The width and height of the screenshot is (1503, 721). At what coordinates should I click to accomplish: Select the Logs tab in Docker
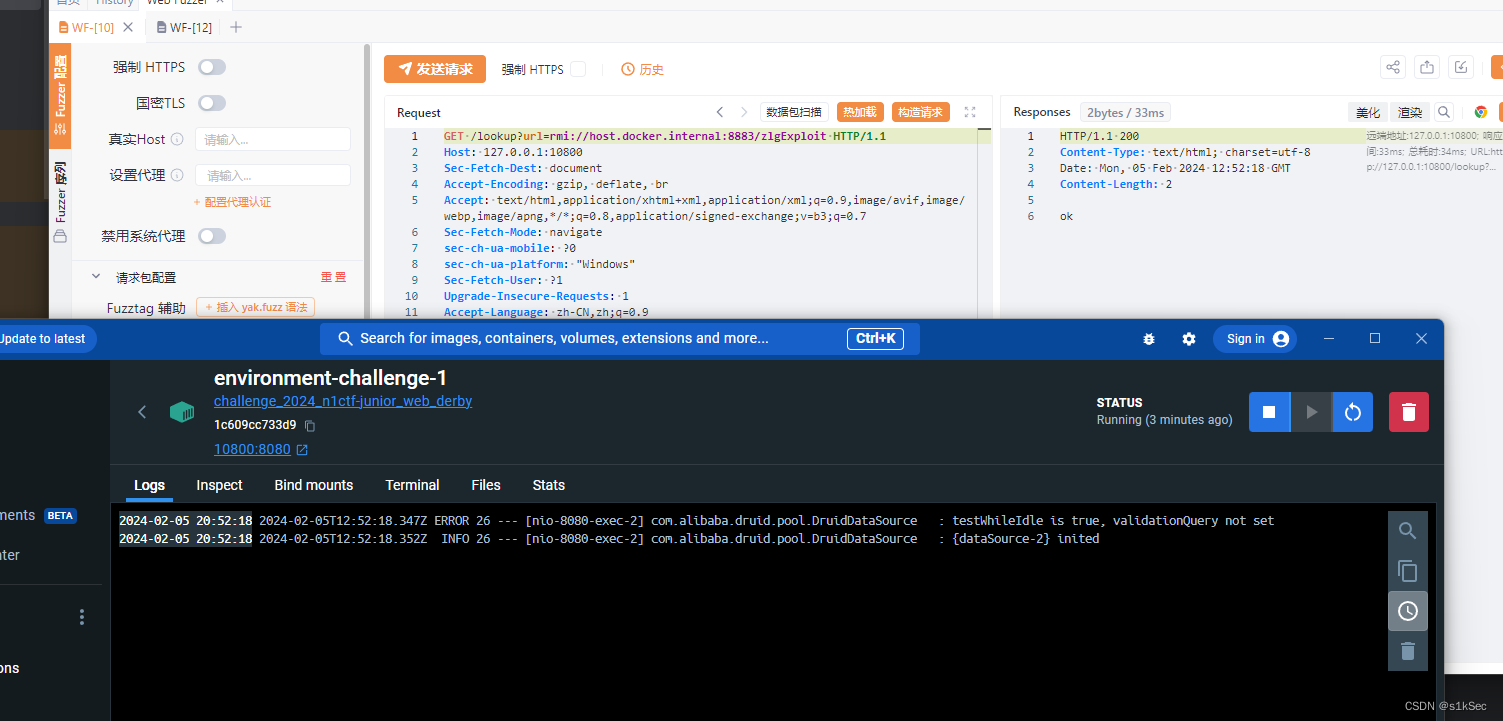click(x=149, y=485)
